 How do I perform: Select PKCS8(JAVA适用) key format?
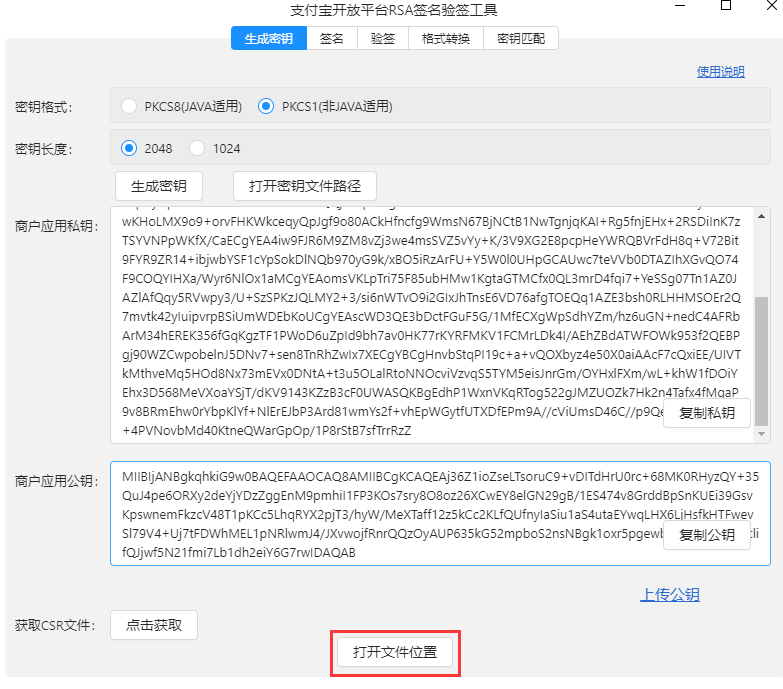click(129, 106)
